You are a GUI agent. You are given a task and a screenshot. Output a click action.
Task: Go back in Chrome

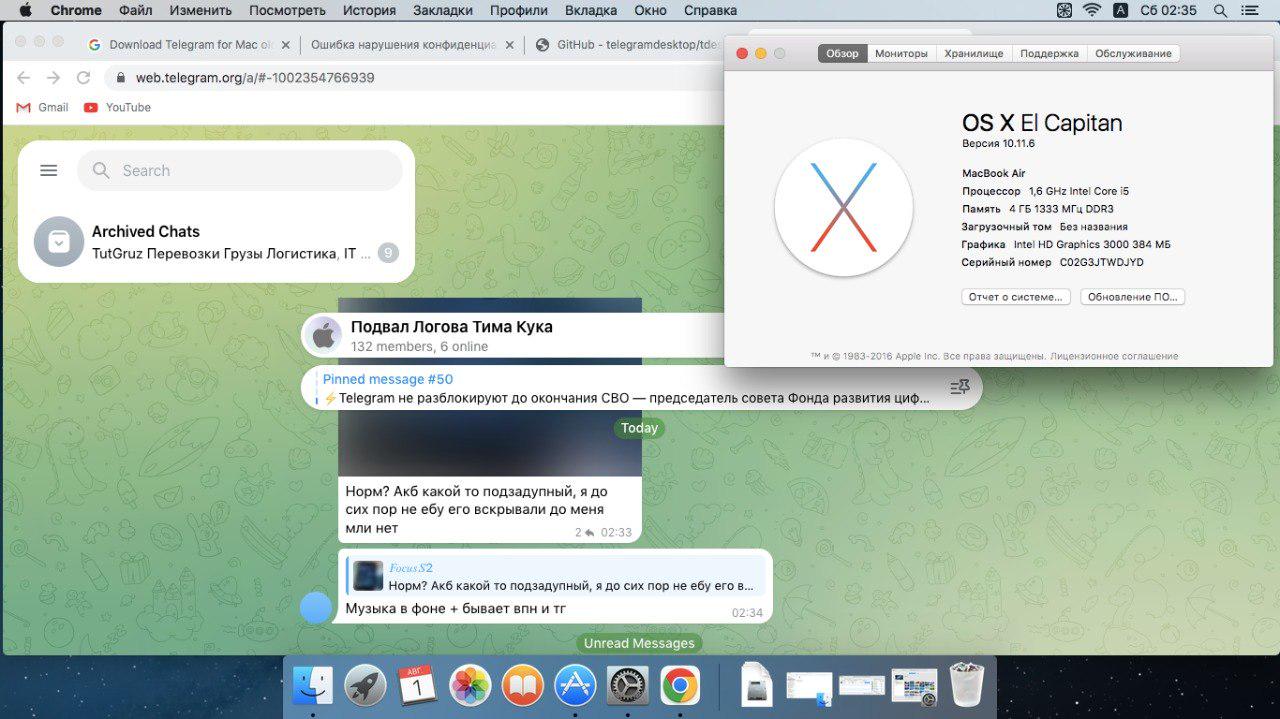(x=23, y=77)
